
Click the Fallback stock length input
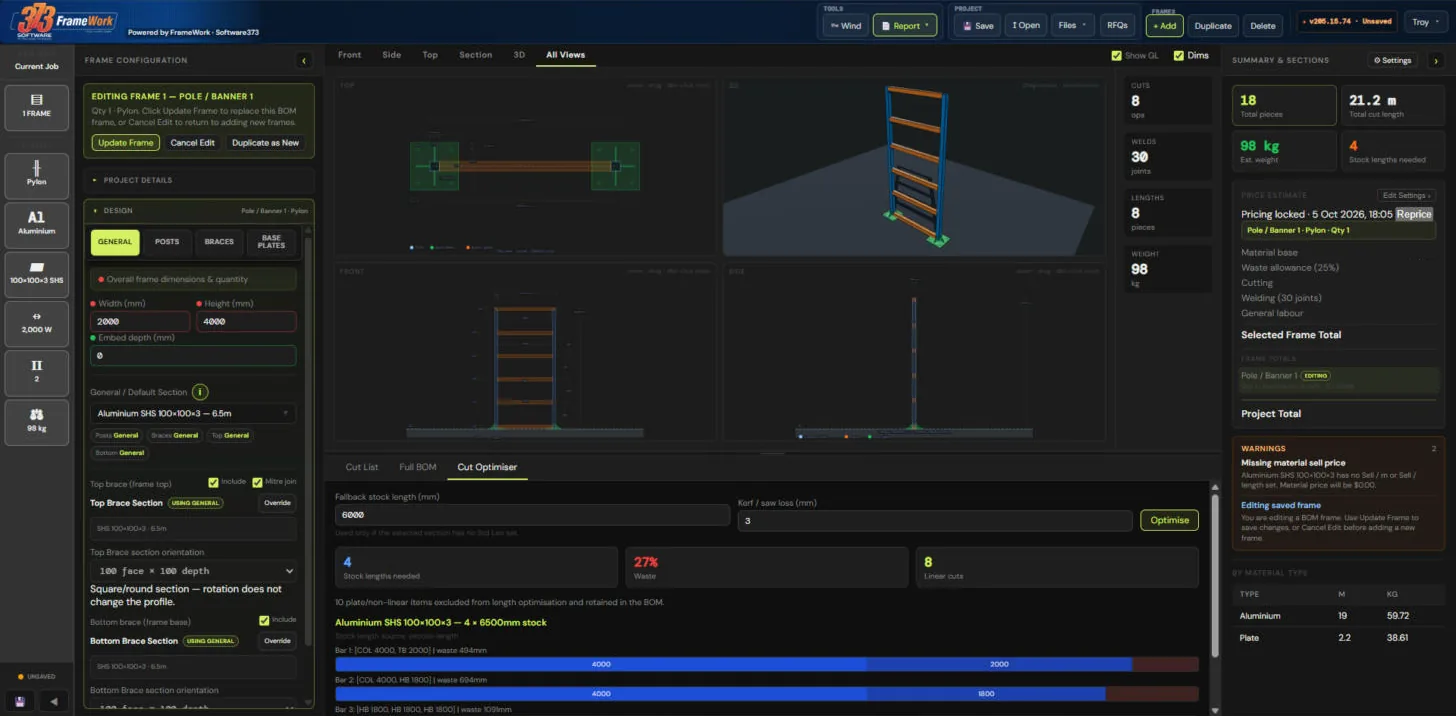(x=532, y=515)
